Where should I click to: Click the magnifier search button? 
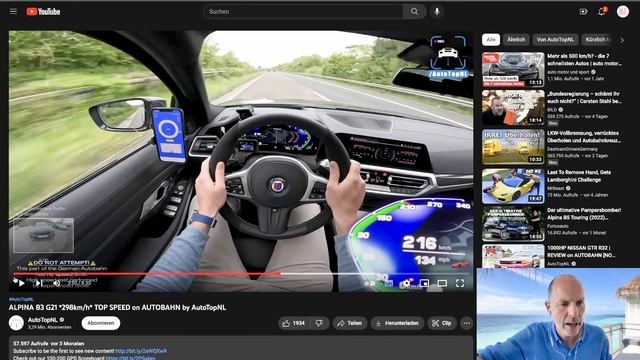point(414,11)
